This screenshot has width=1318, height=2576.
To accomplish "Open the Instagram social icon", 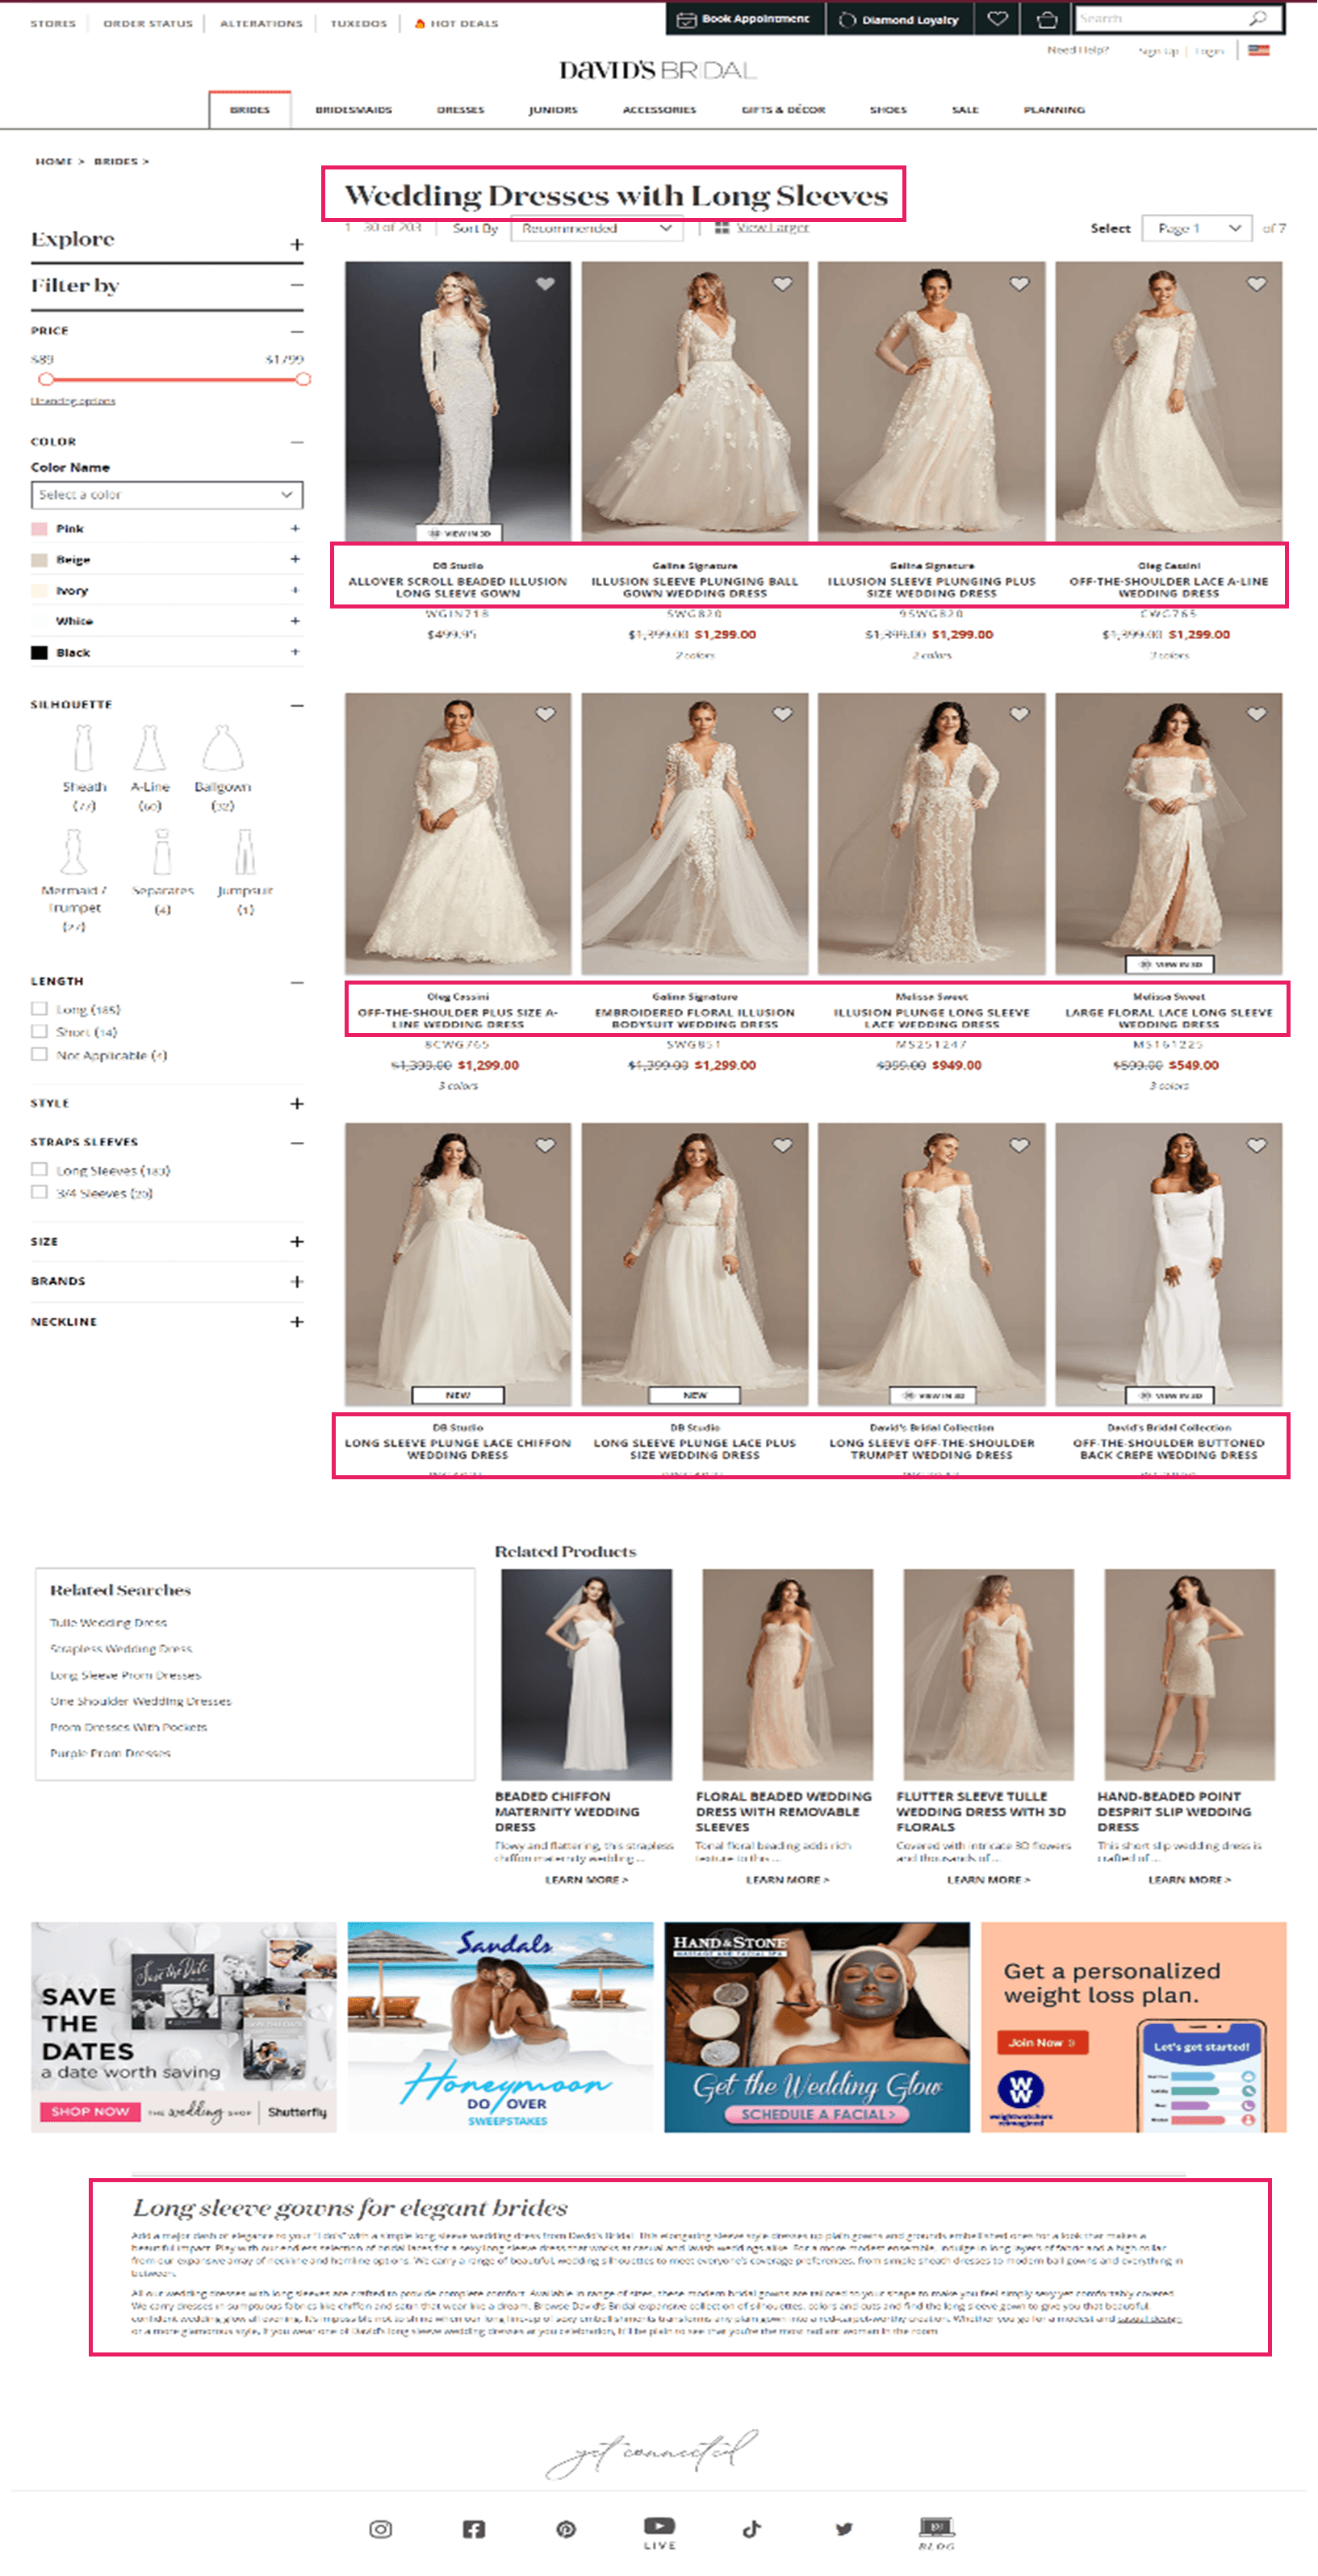I will tap(380, 2528).
